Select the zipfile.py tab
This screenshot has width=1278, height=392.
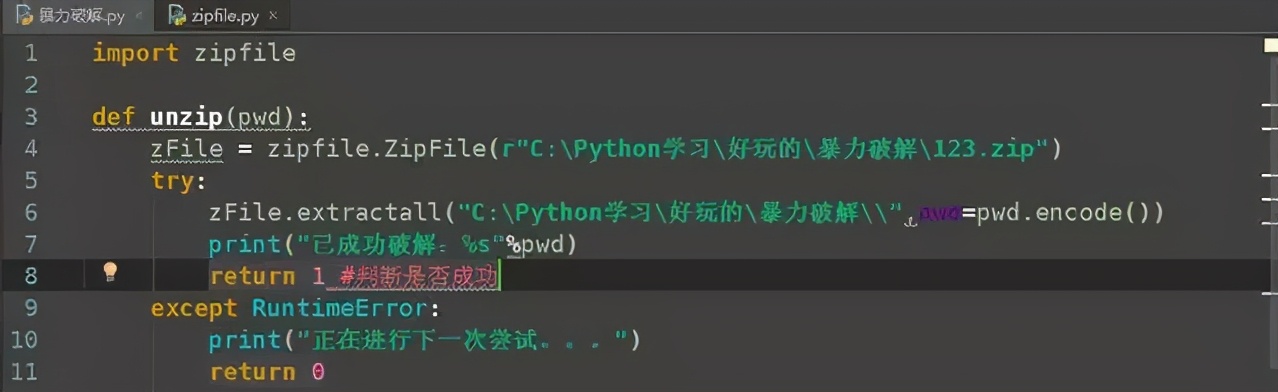tap(224, 16)
